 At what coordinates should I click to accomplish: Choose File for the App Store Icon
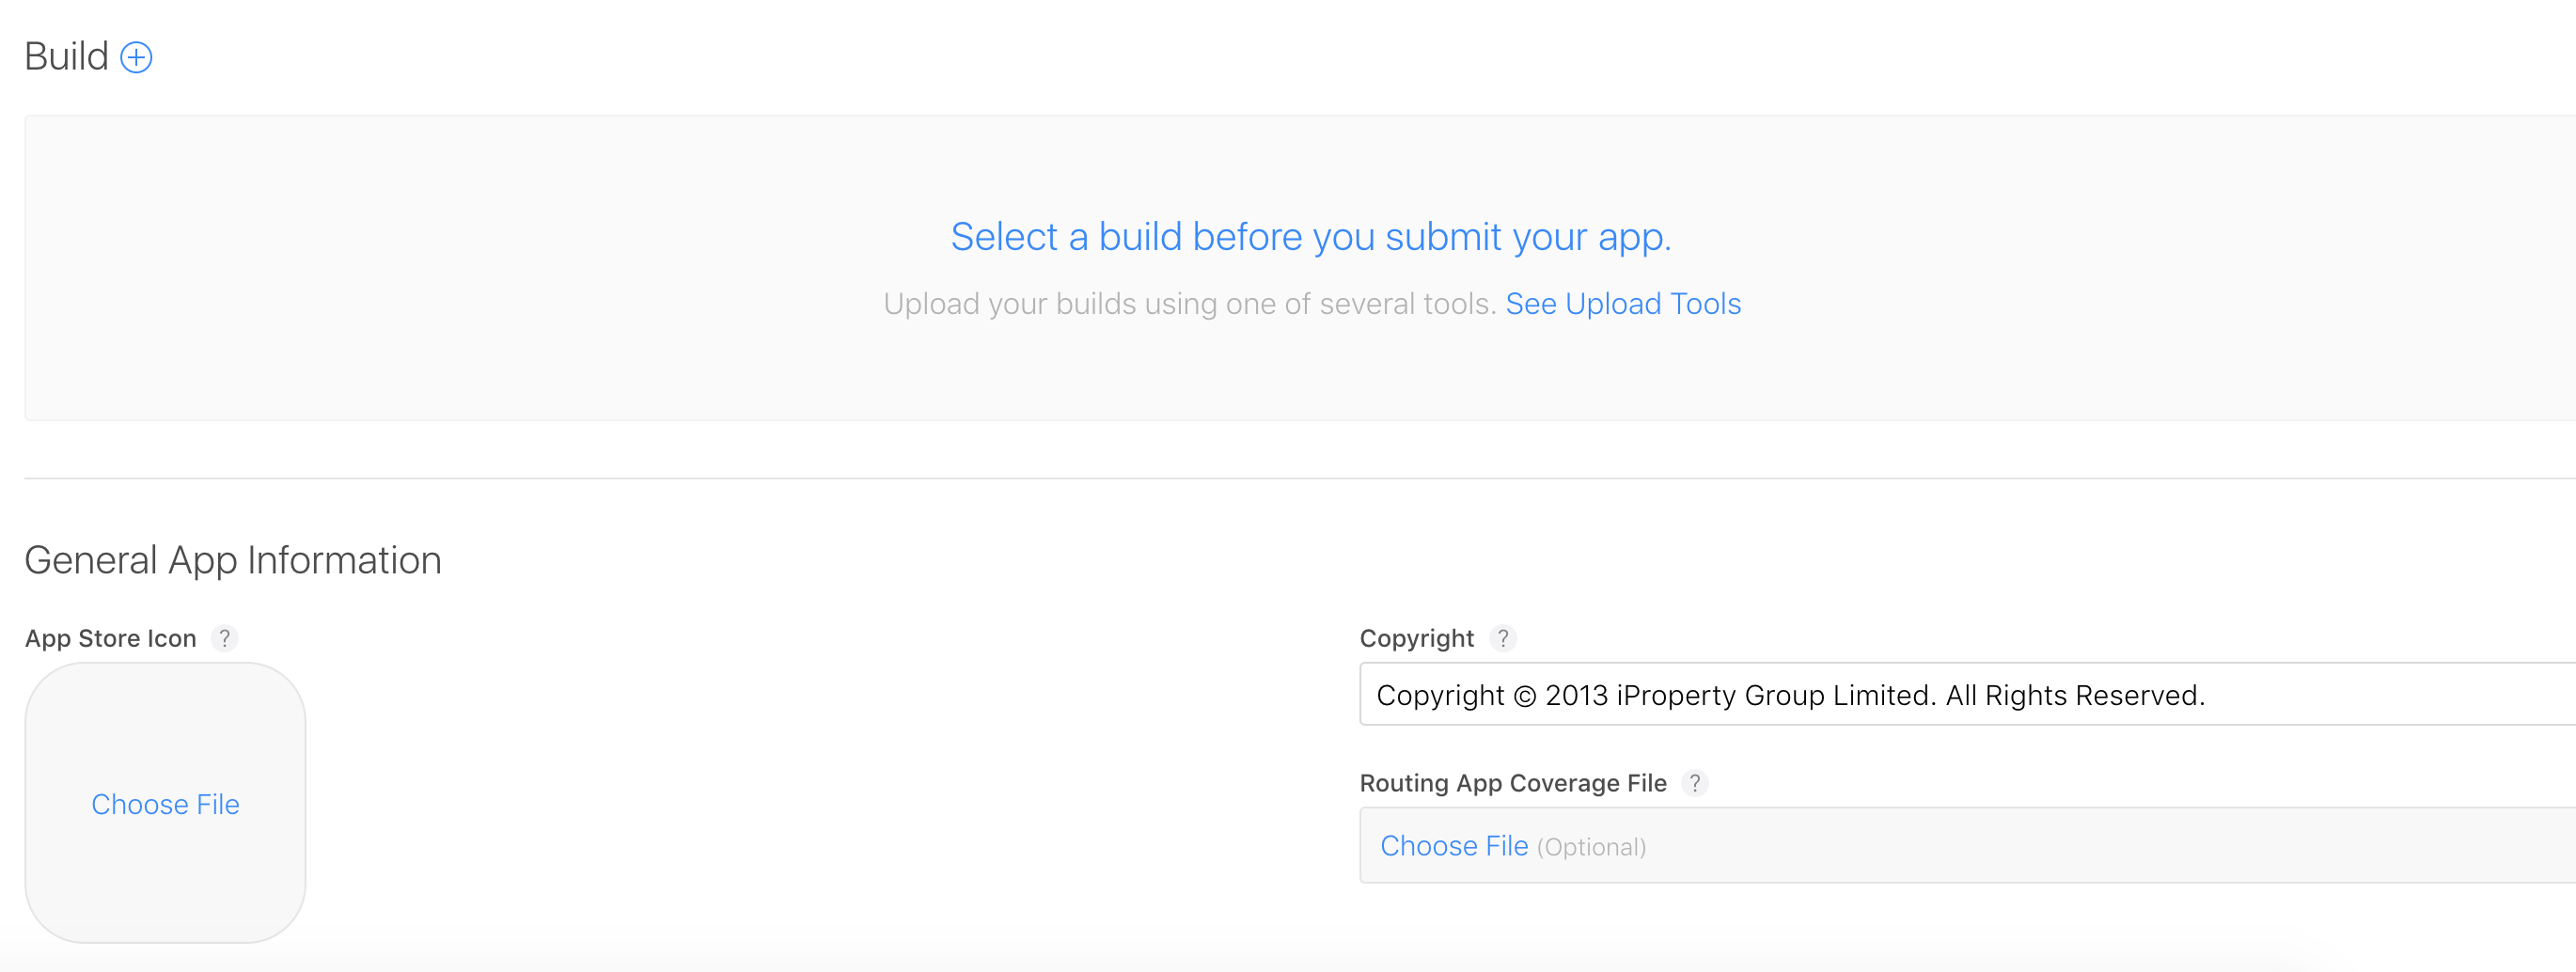point(165,804)
